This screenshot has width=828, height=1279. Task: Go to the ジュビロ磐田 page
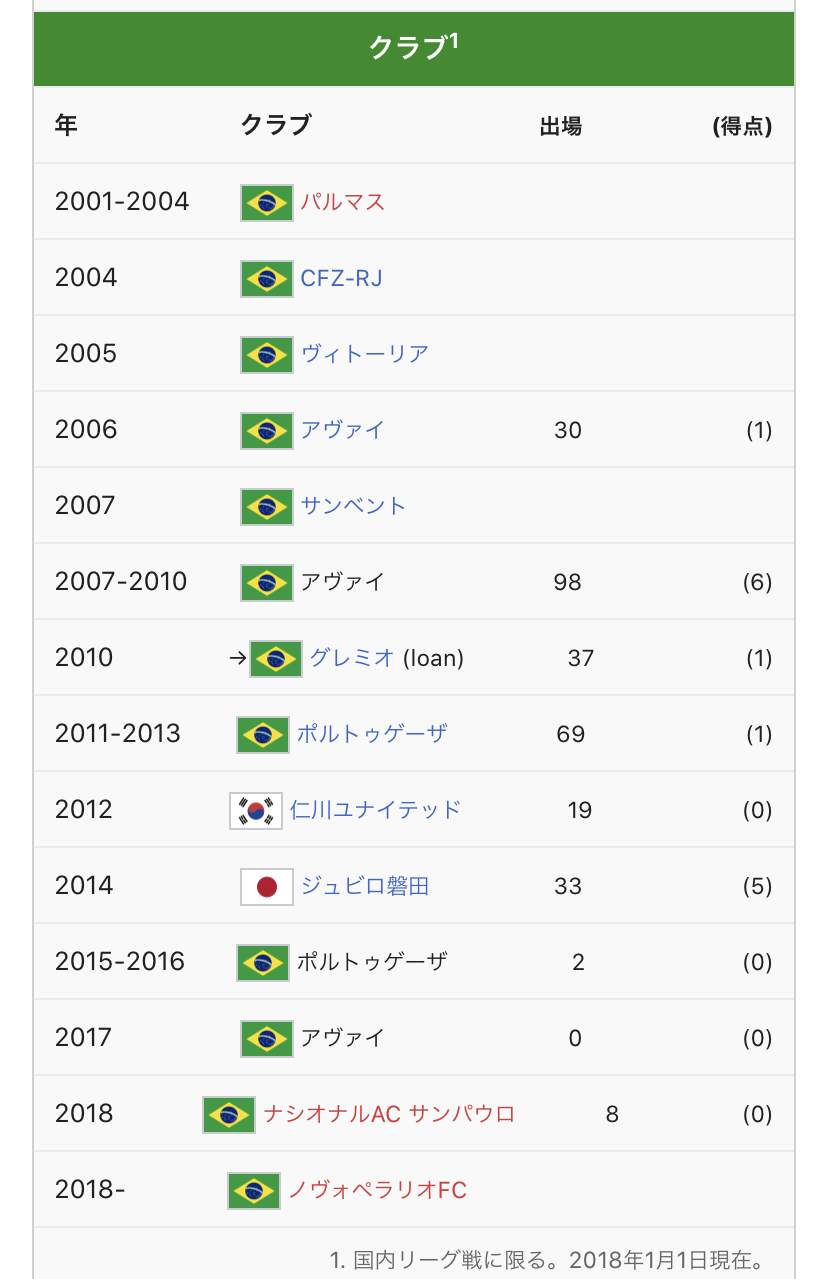point(365,886)
